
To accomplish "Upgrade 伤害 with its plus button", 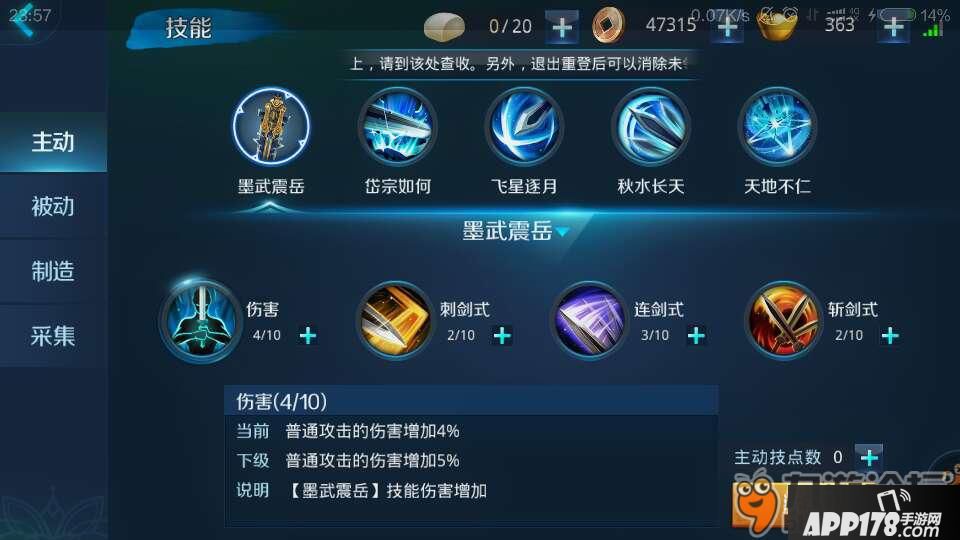I will point(308,336).
